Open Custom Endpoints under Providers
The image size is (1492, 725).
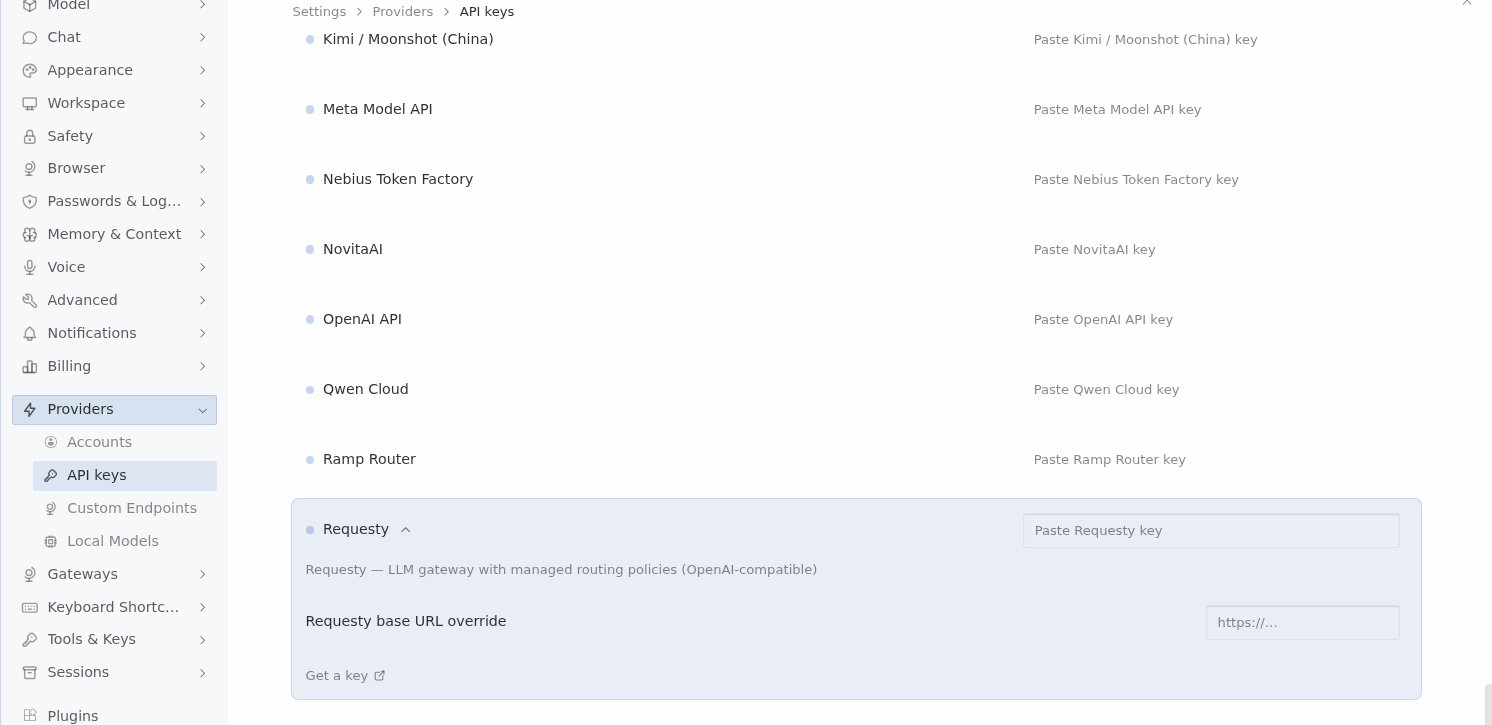tap(125, 509)
